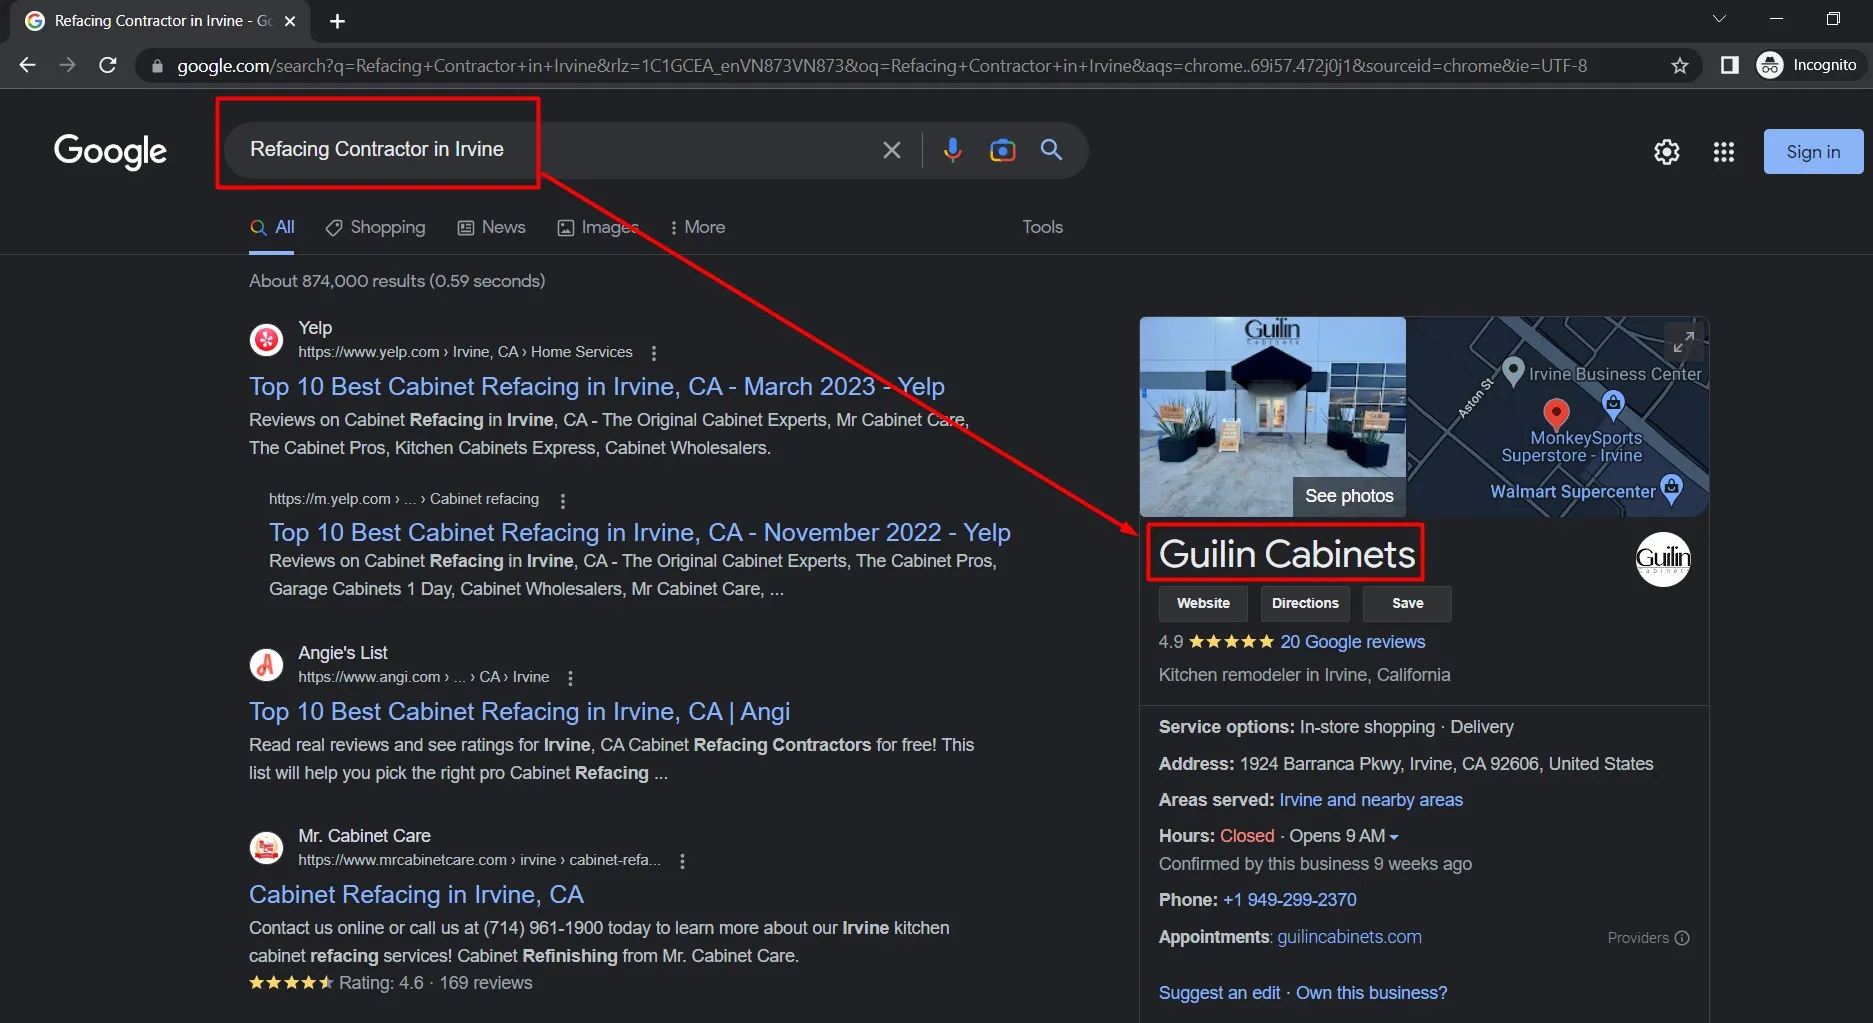Click the Guilin Cabinets business title
Image resolution: width=1873 pixels, height=1023 pixels.
(1286, 554)
